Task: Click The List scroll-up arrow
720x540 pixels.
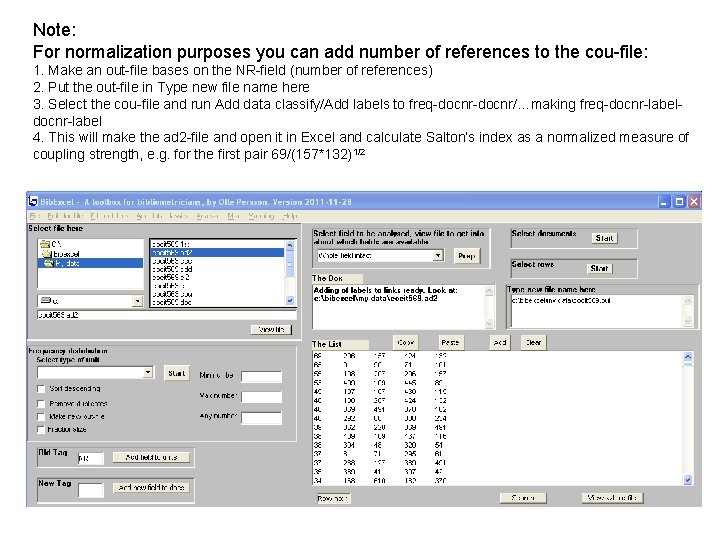Action: (688, 356)
